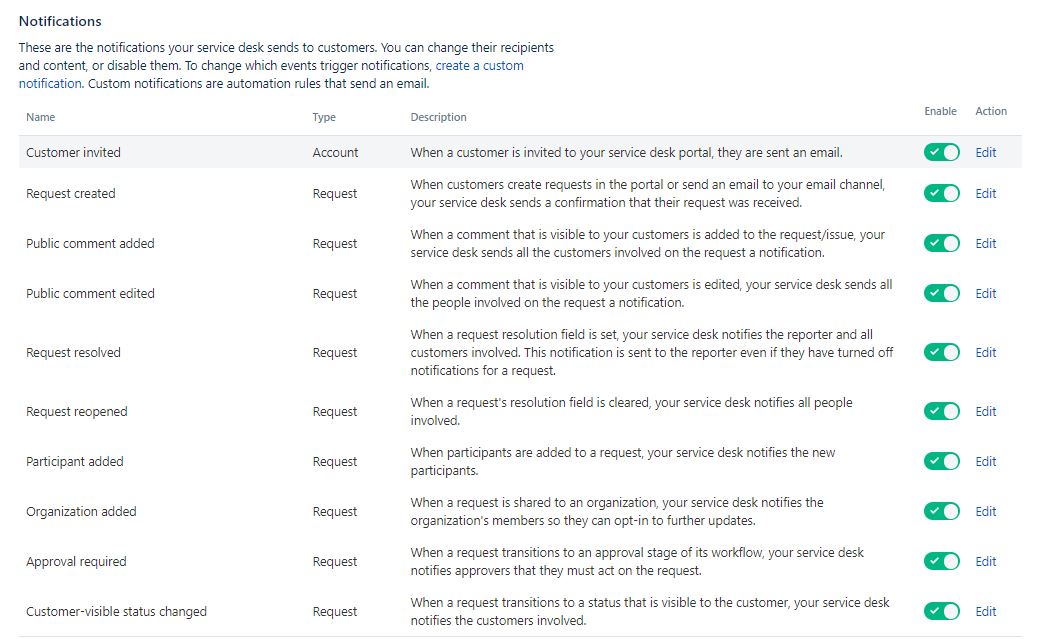Click the Action column header

[x=991, y=111]
